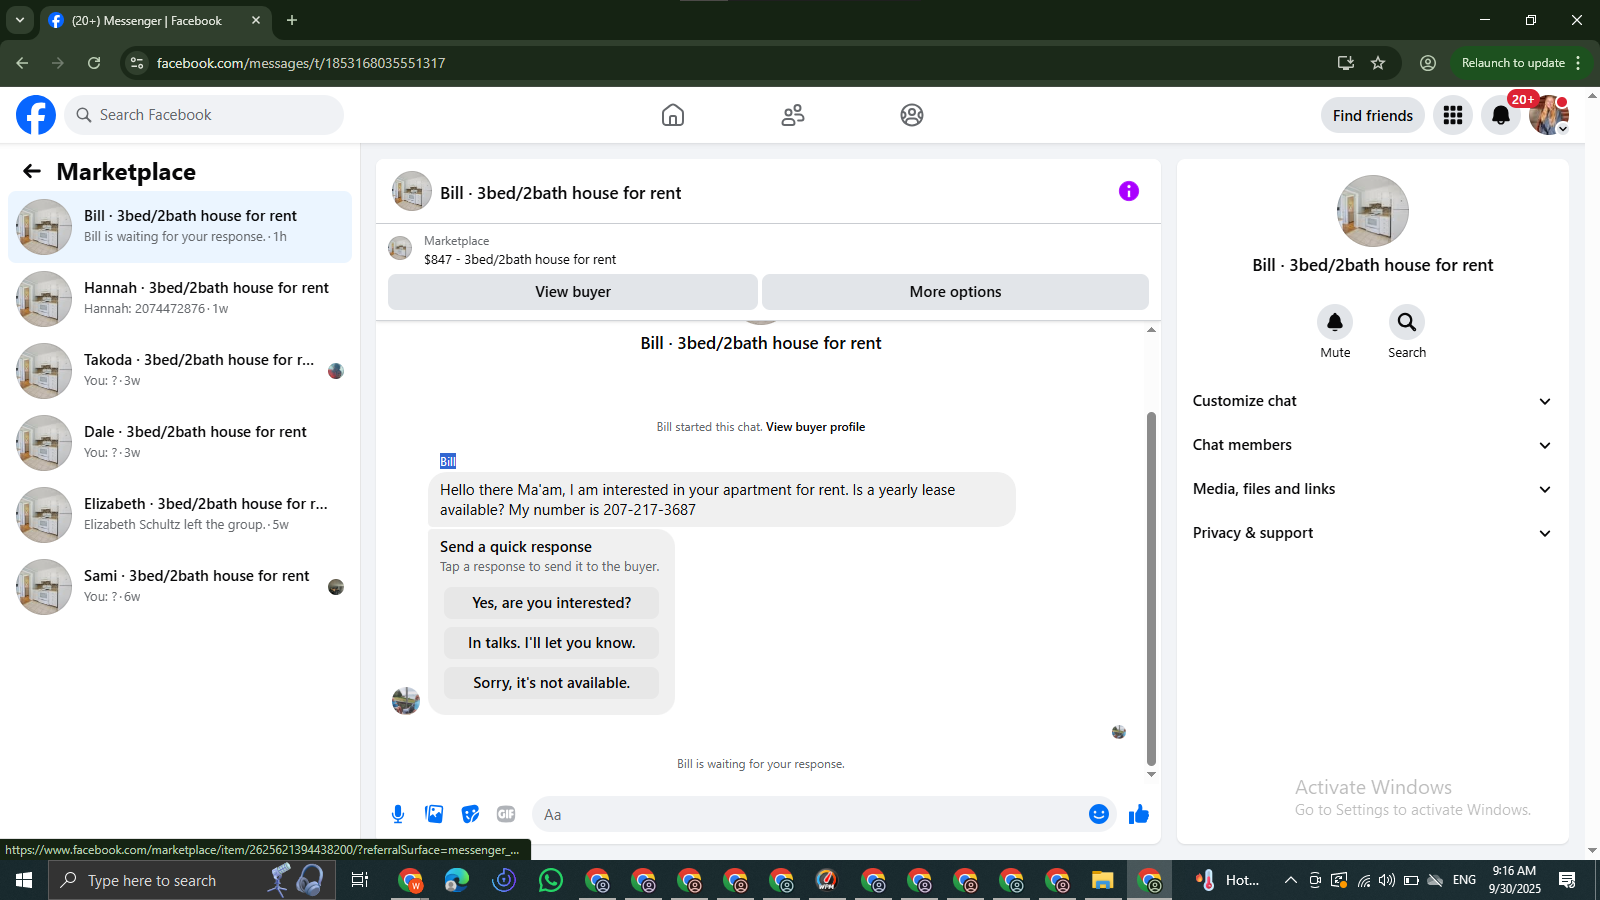Open the Chrome three-dot menu
This screenshot has width=1600, height=900.
[1578, 63]
